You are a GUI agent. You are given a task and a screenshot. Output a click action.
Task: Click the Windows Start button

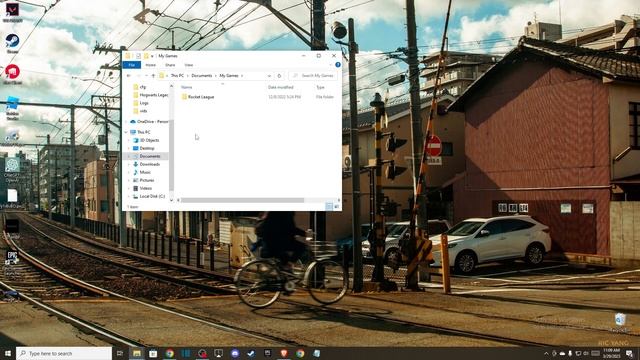(x=8, y=353)
